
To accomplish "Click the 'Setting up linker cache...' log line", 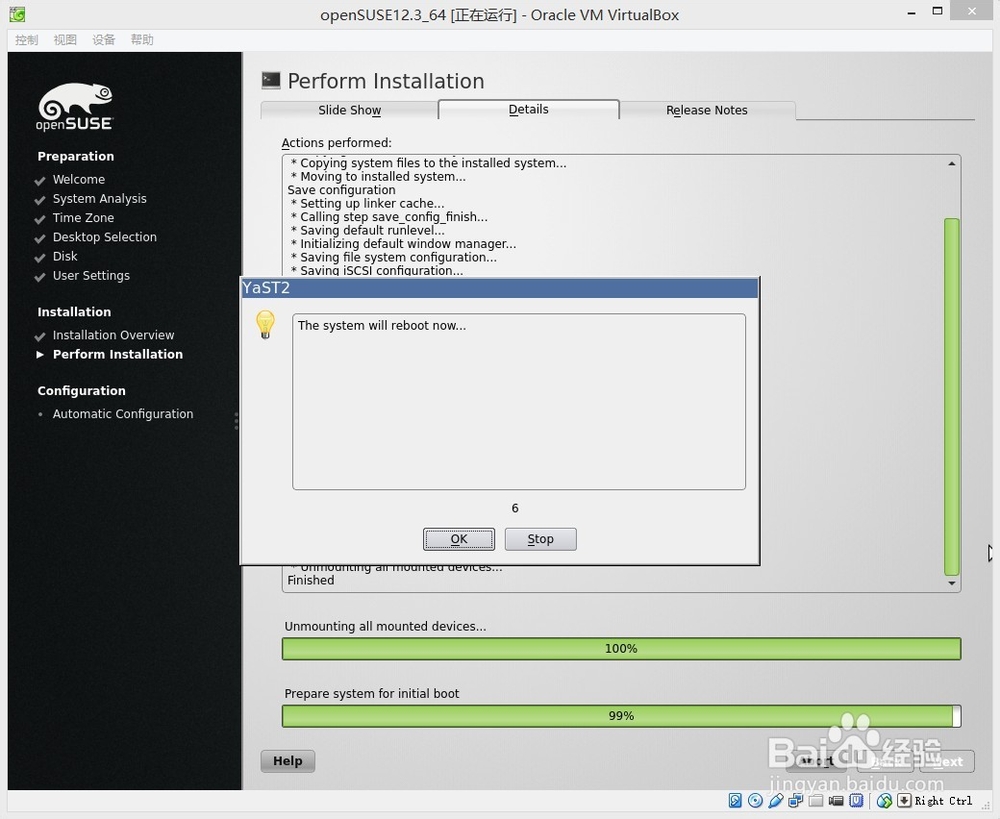I will click(367, 203).
